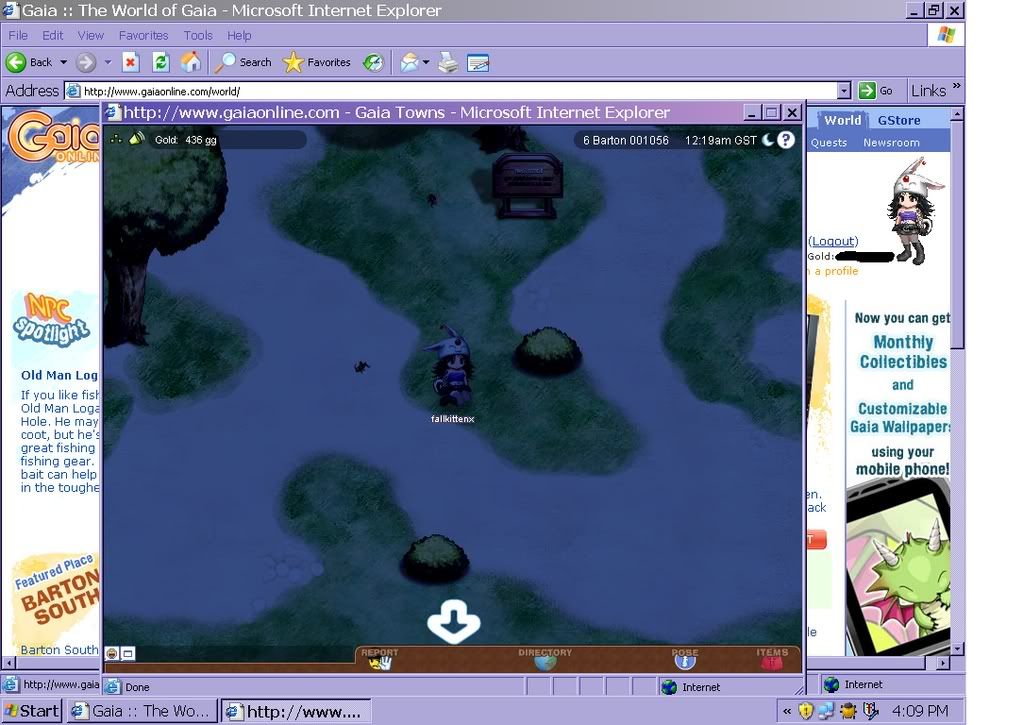1023x725 pixels.
Task: Click the green dragon mobile phone ad
Action: (x=899, y=568)
